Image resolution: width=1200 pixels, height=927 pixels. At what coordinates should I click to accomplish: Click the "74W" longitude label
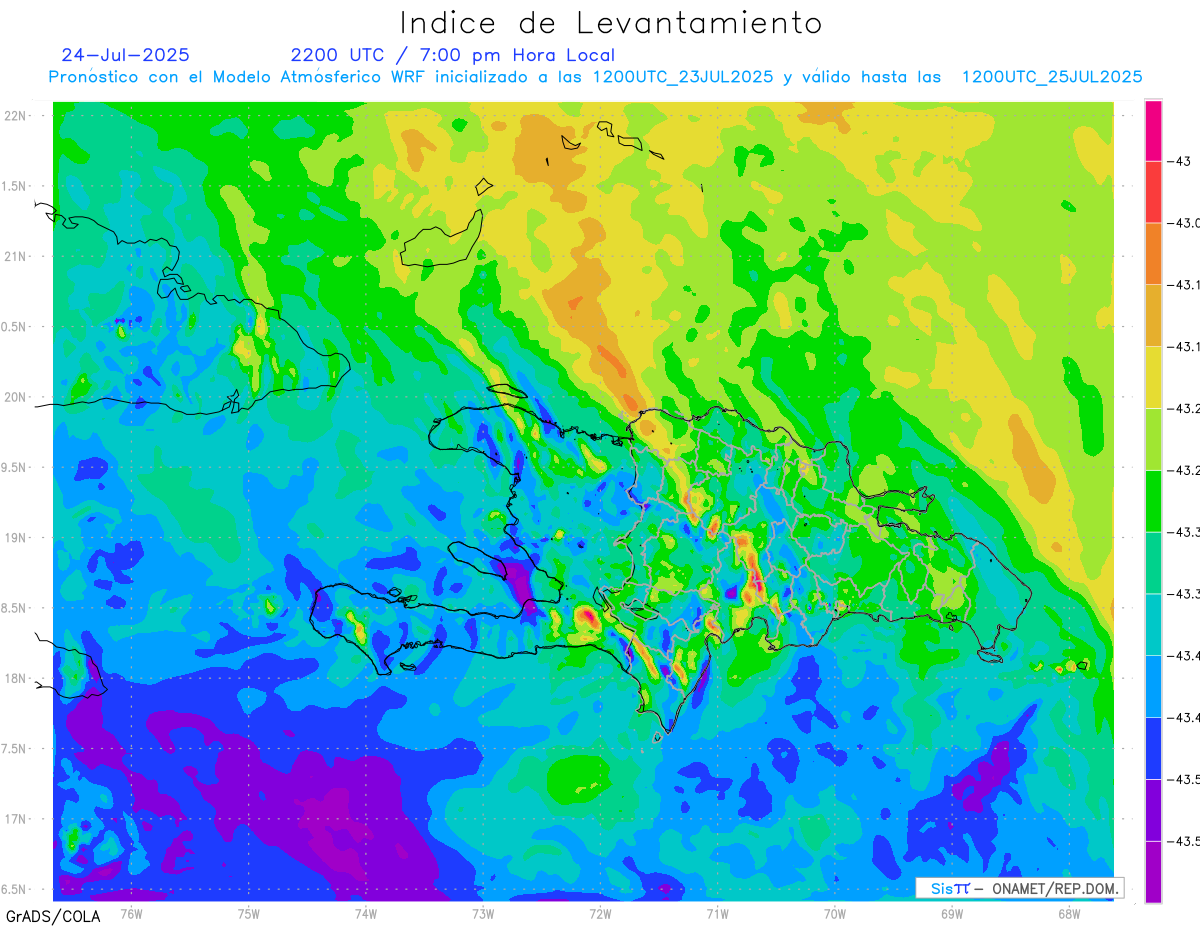[366, 913]
